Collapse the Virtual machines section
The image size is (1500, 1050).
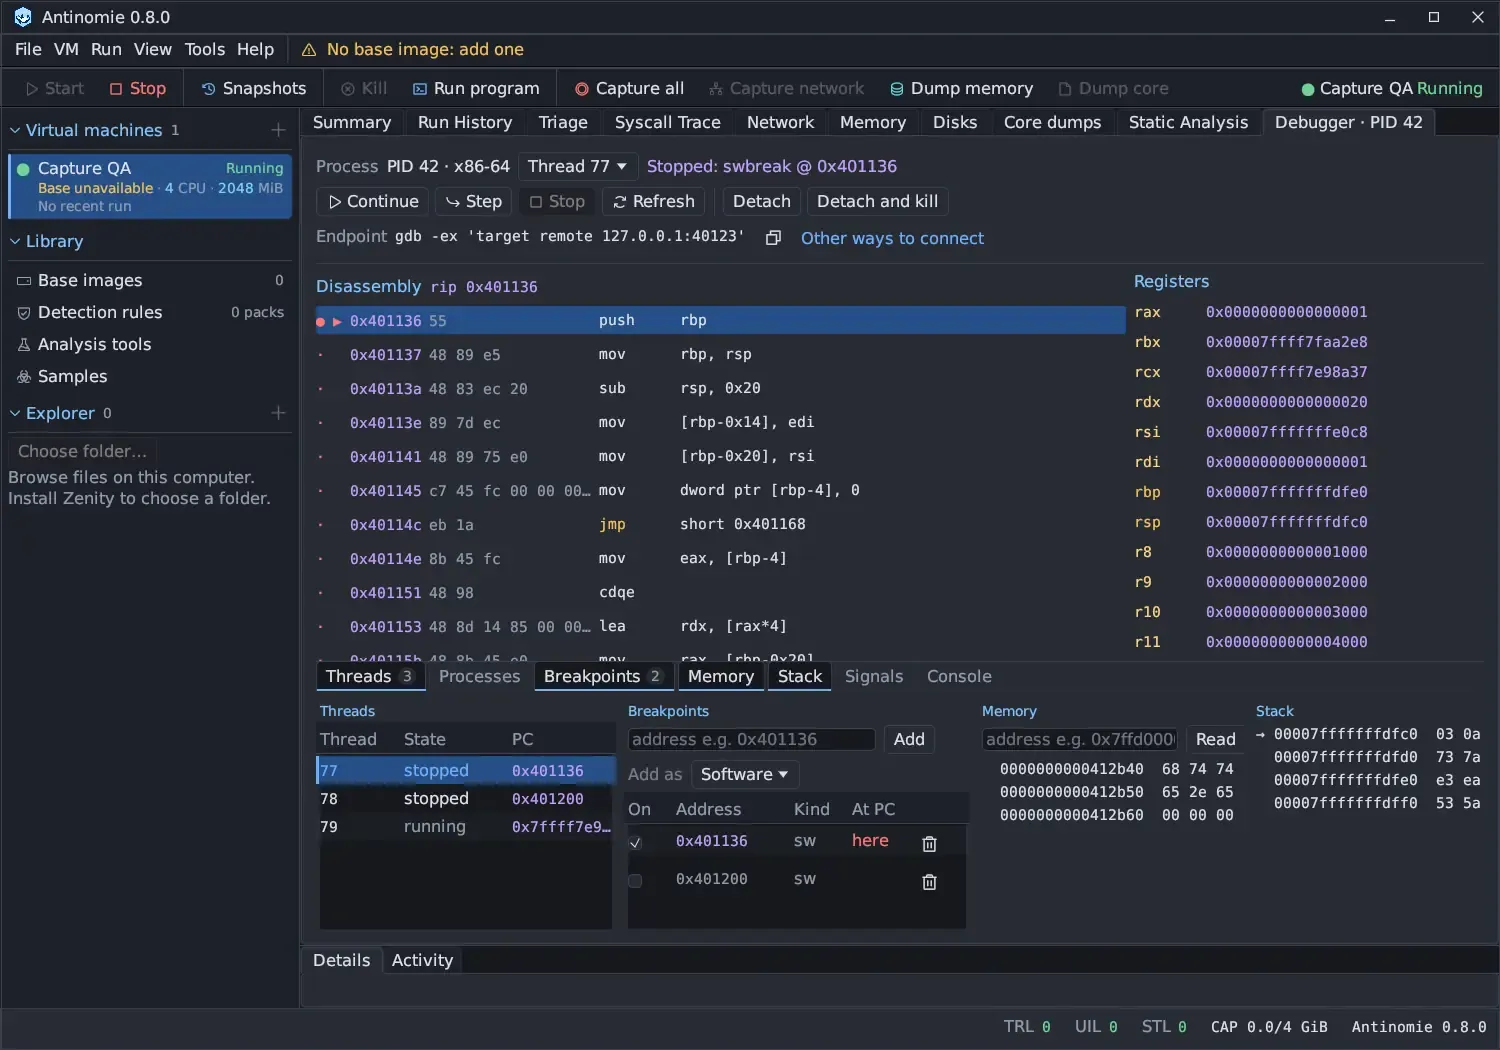click(15, 130)
